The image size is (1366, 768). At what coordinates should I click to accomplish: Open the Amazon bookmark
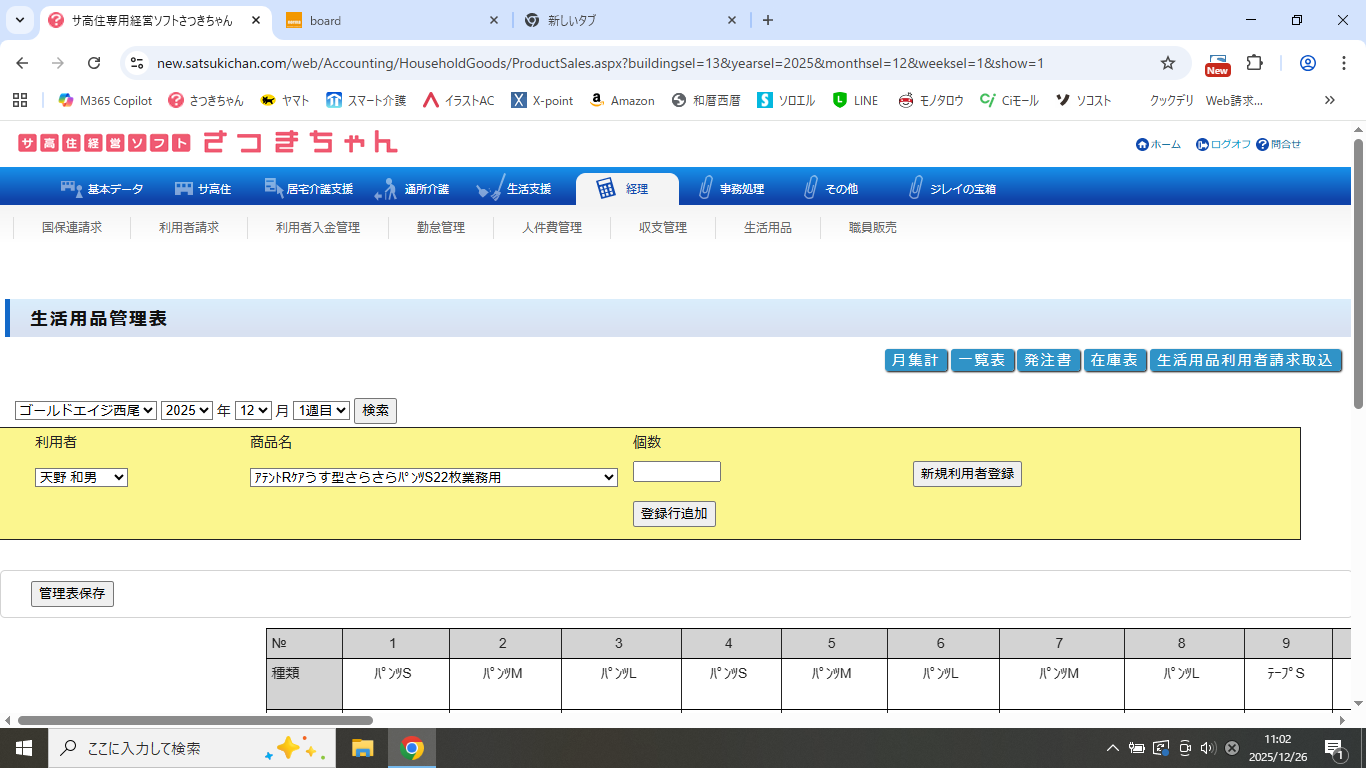(622, 100)
